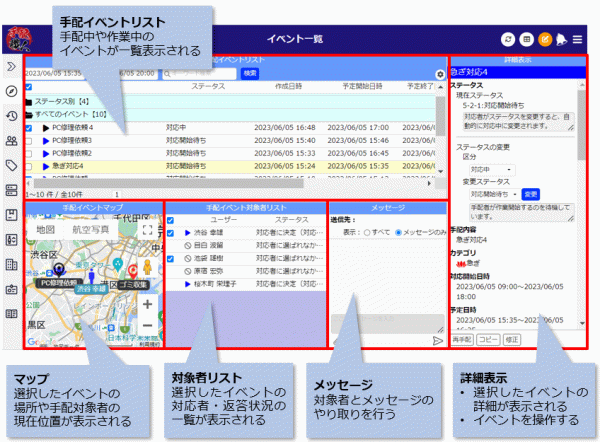Open the grid layout icon in header

coord(527,39)
